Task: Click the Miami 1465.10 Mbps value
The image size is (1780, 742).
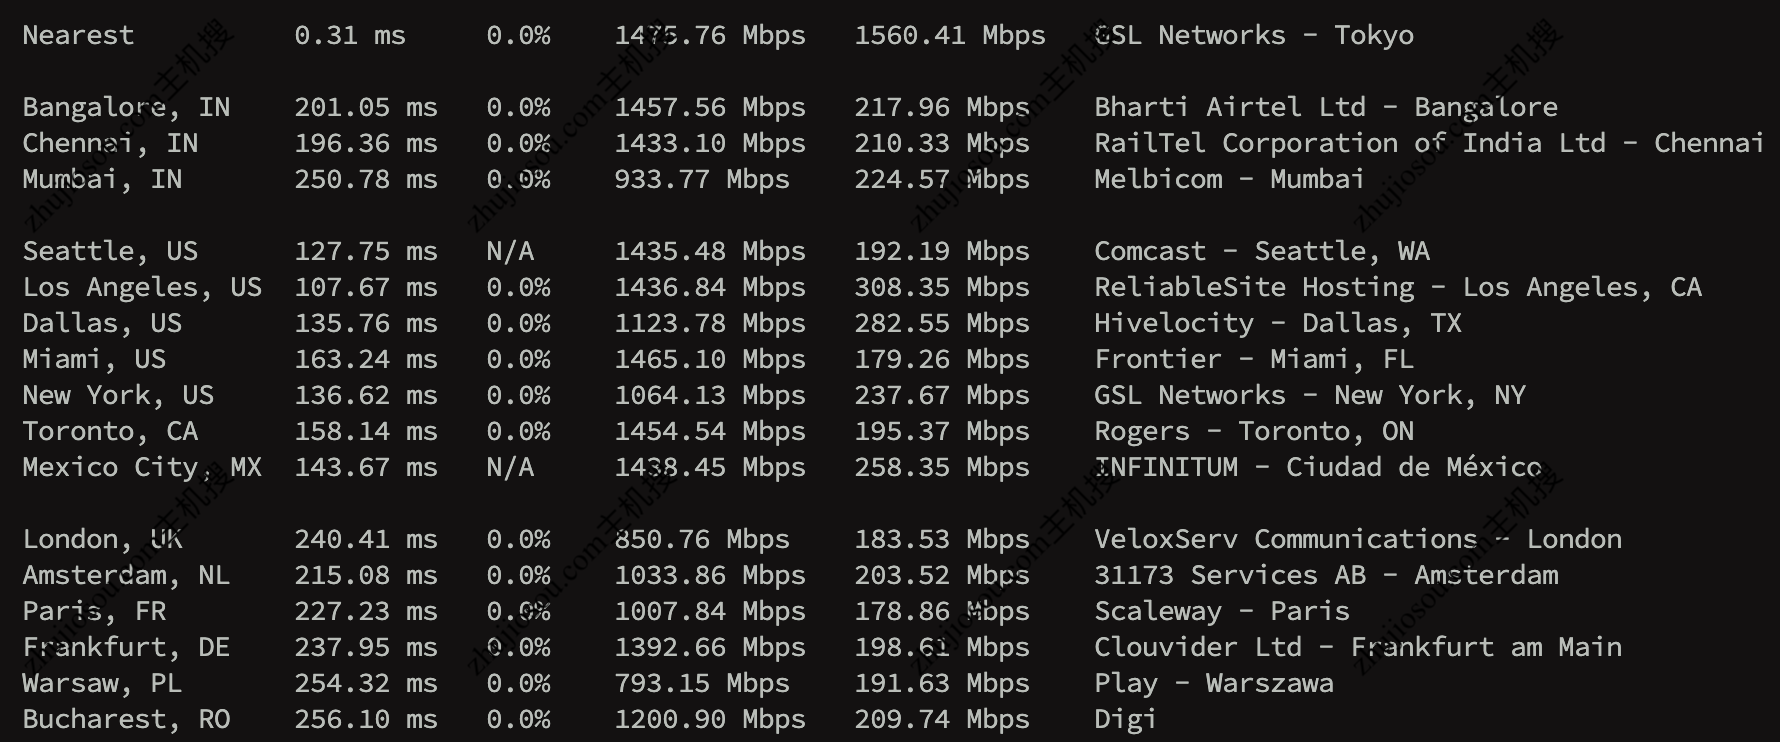Action: coord(709,359)
